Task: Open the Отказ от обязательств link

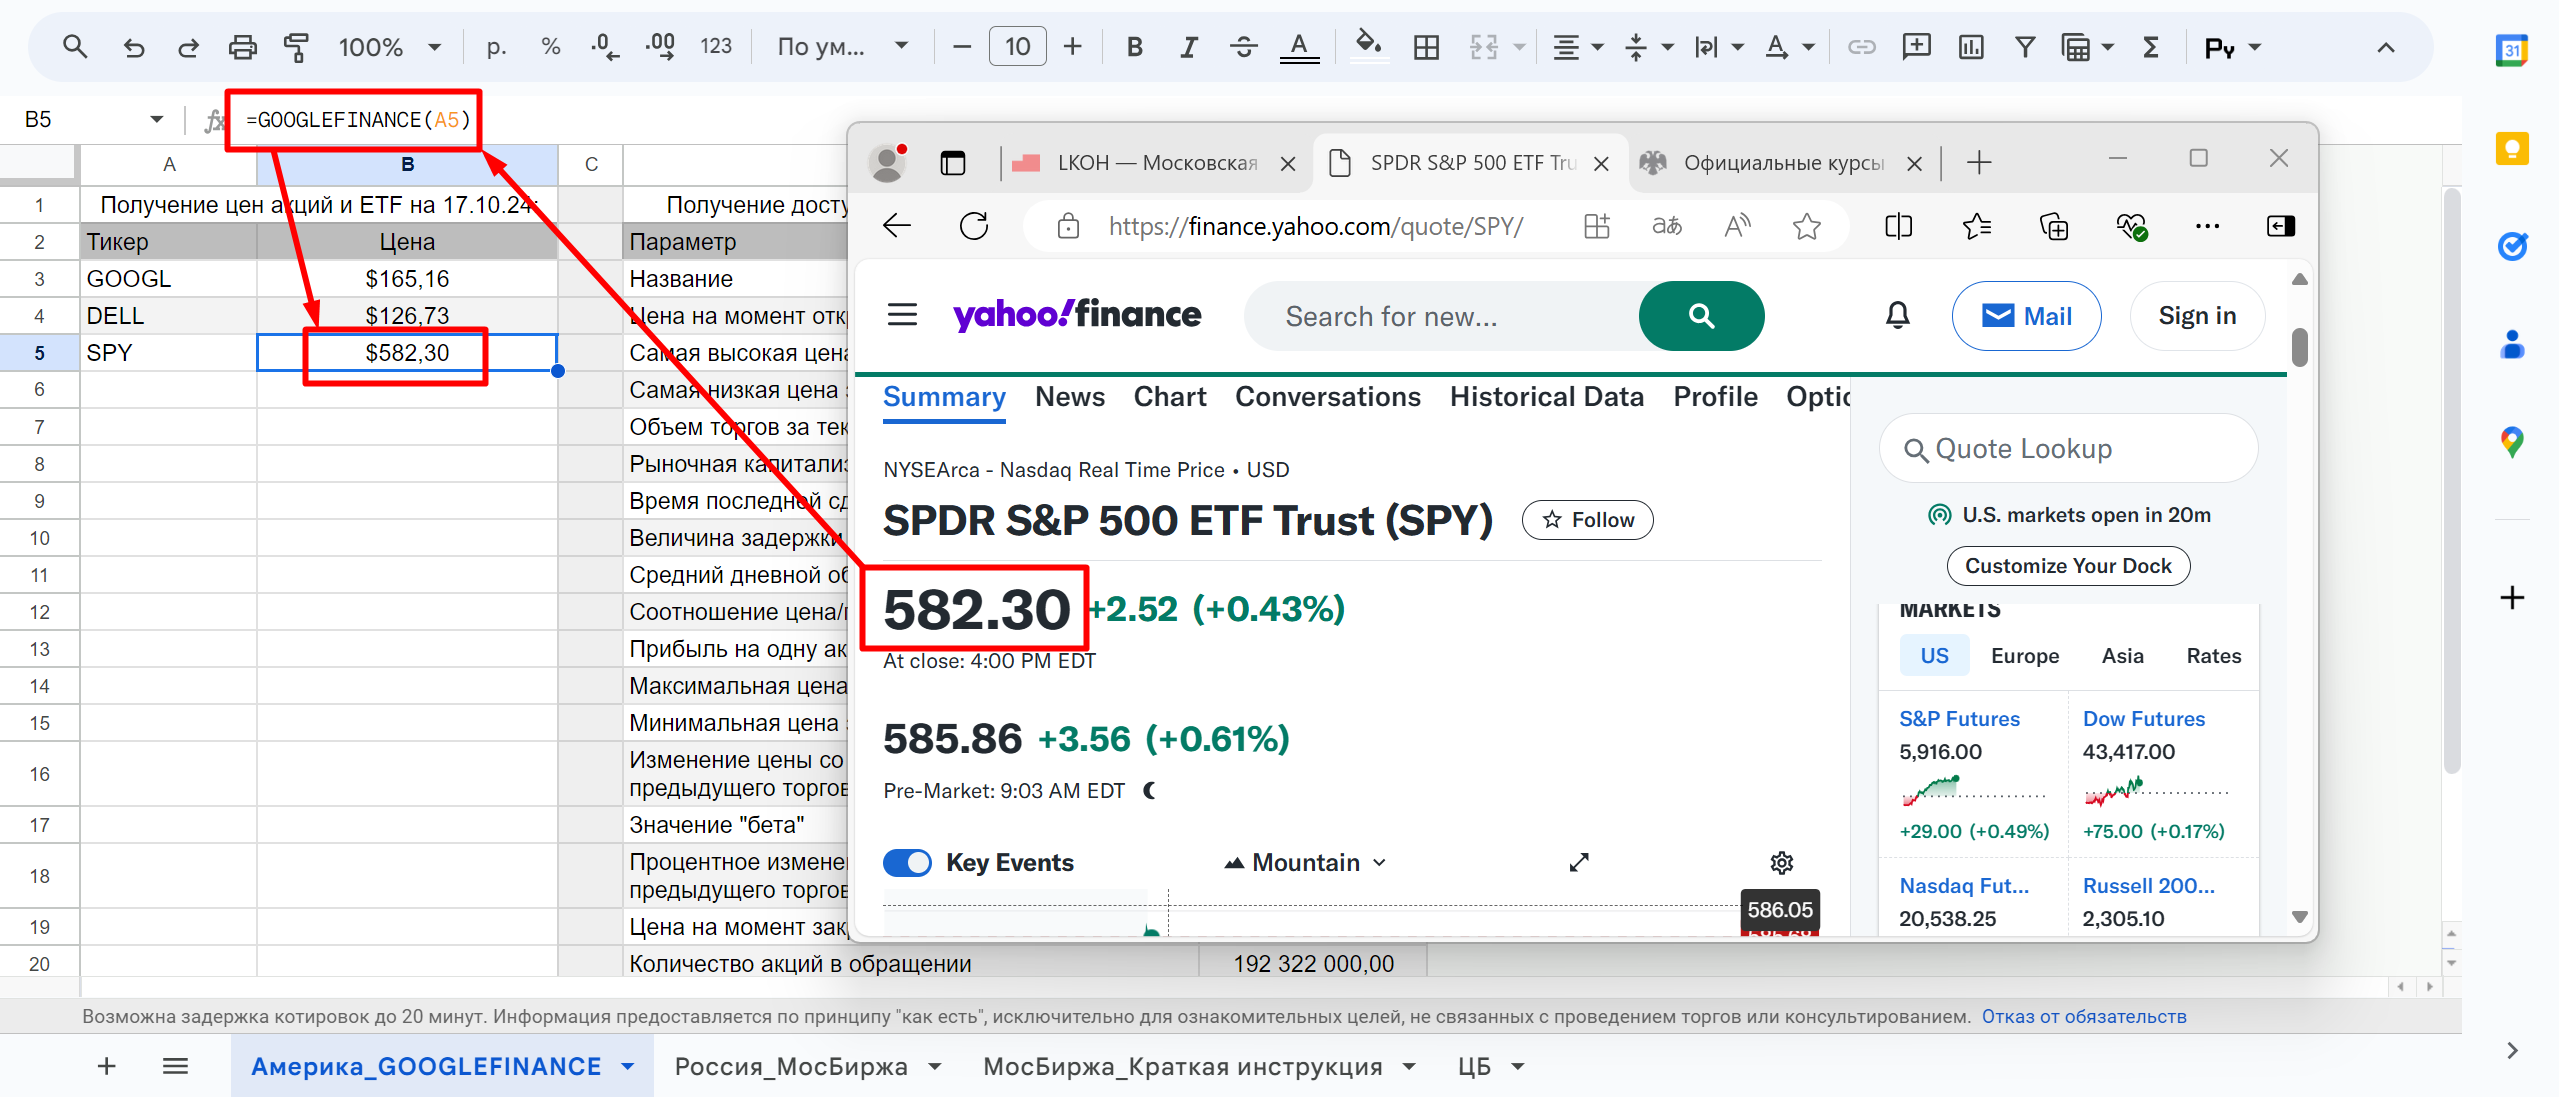Action: (x=2084, y=1016)
